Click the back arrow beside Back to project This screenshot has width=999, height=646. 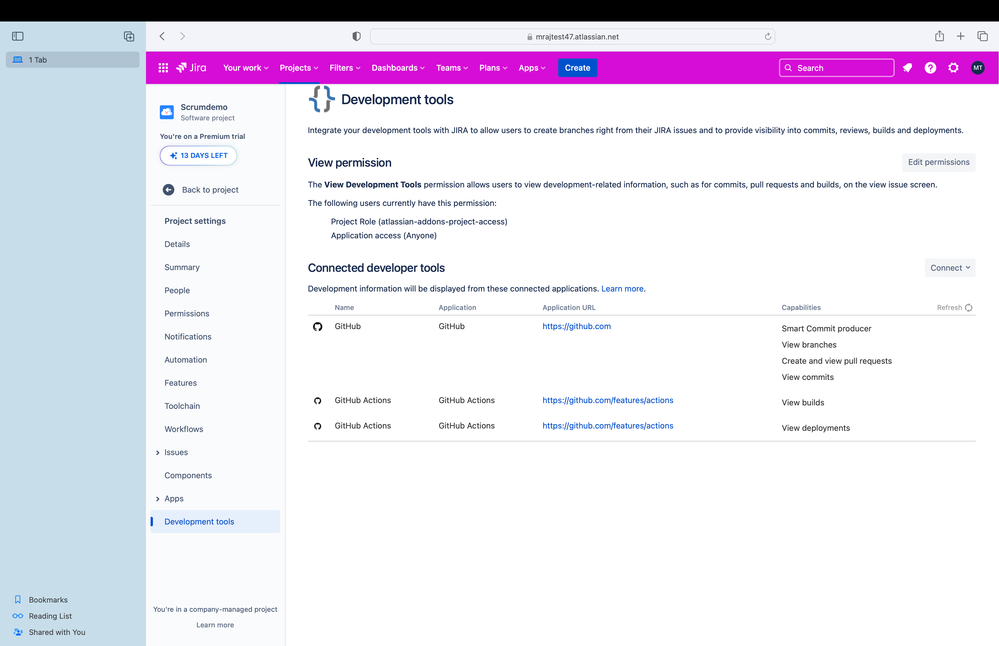pos(168,190)
